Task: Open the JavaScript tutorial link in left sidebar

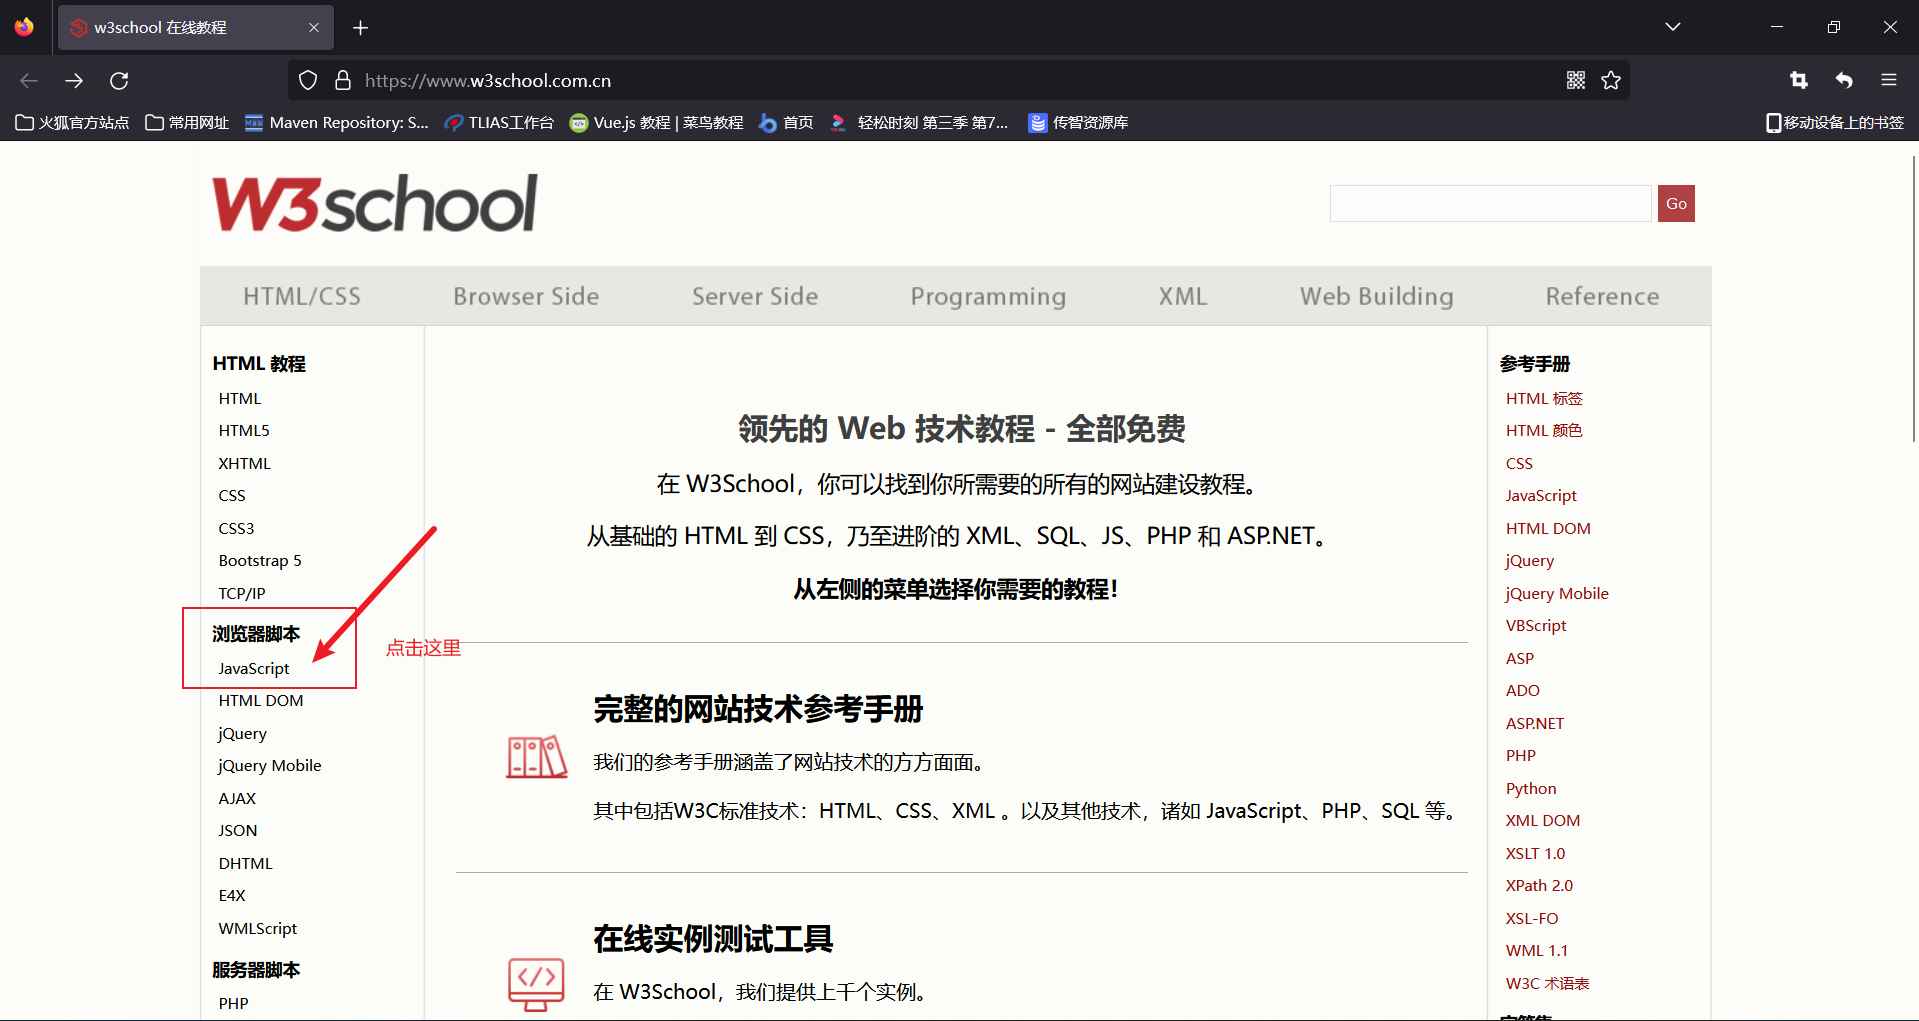Action: 254,669
